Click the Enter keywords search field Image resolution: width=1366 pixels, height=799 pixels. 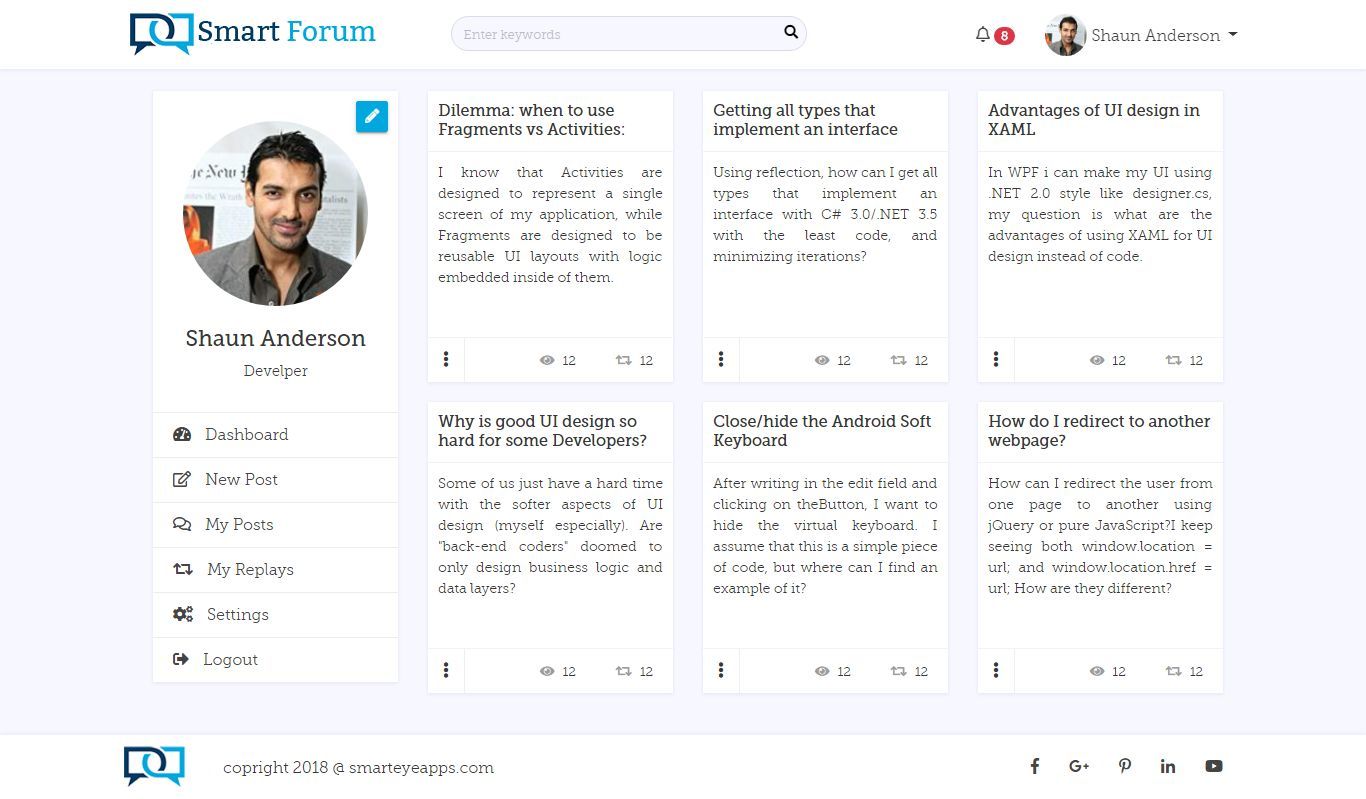point(615,34)
